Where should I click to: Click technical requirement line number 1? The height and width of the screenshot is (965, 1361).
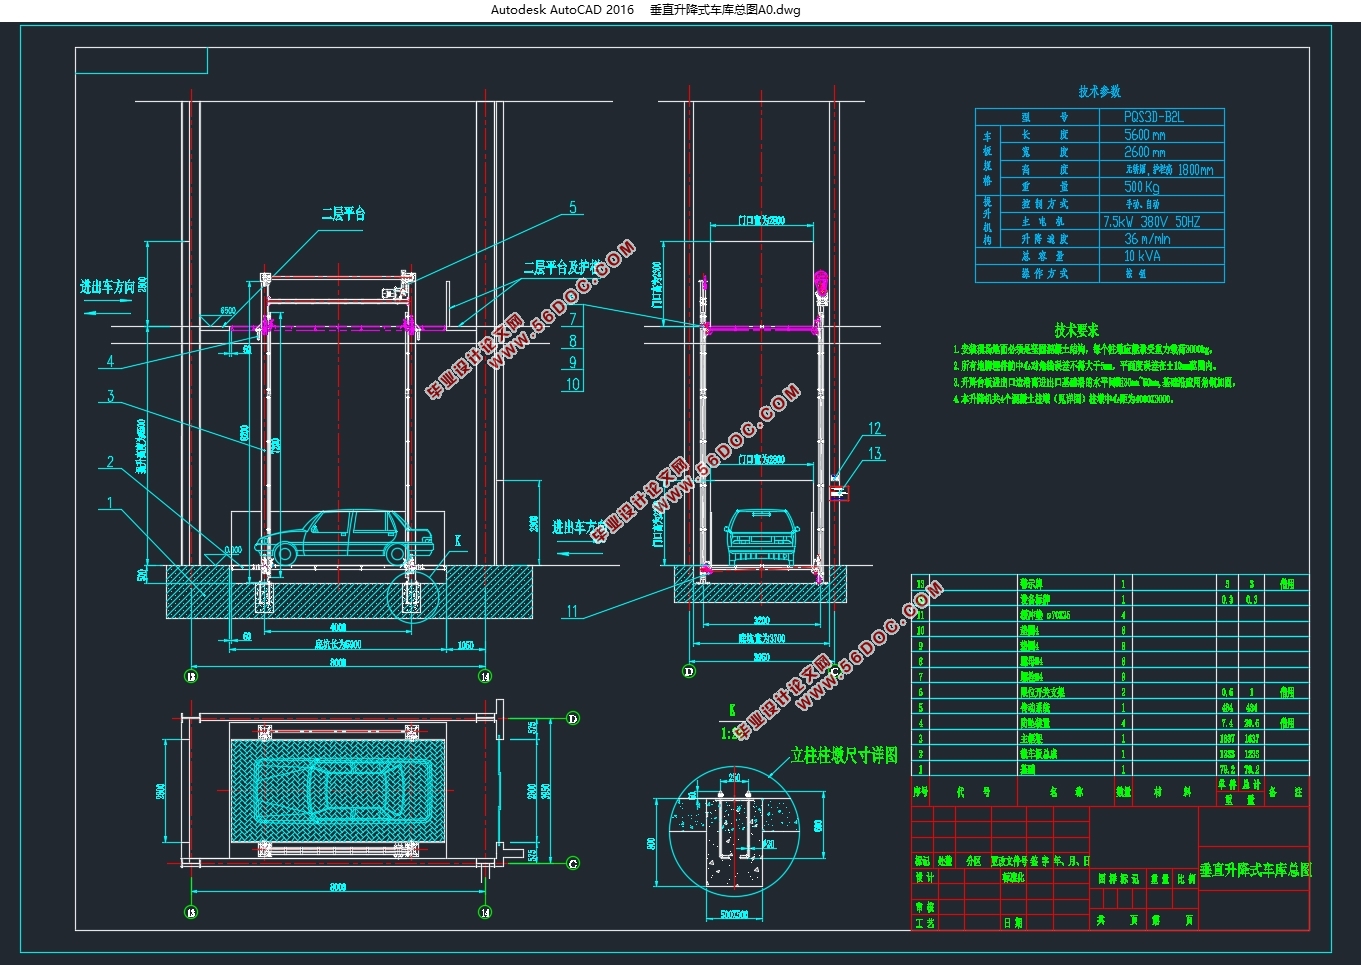[x=1084, y=349]
